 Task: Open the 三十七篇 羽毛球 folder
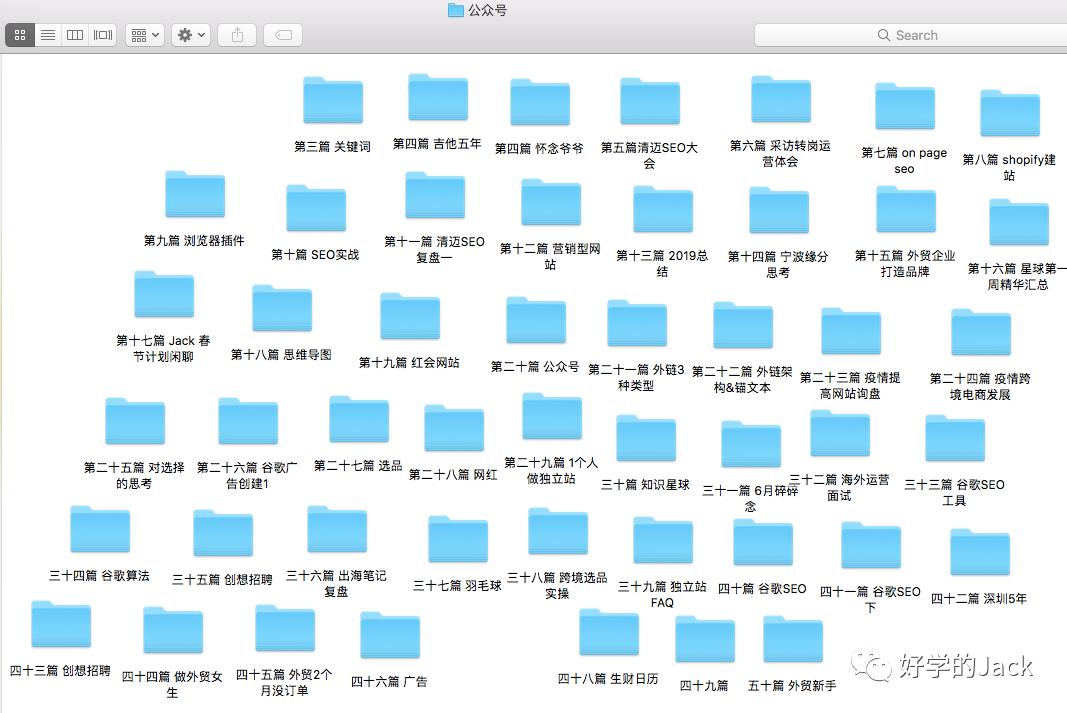[457, 538]
